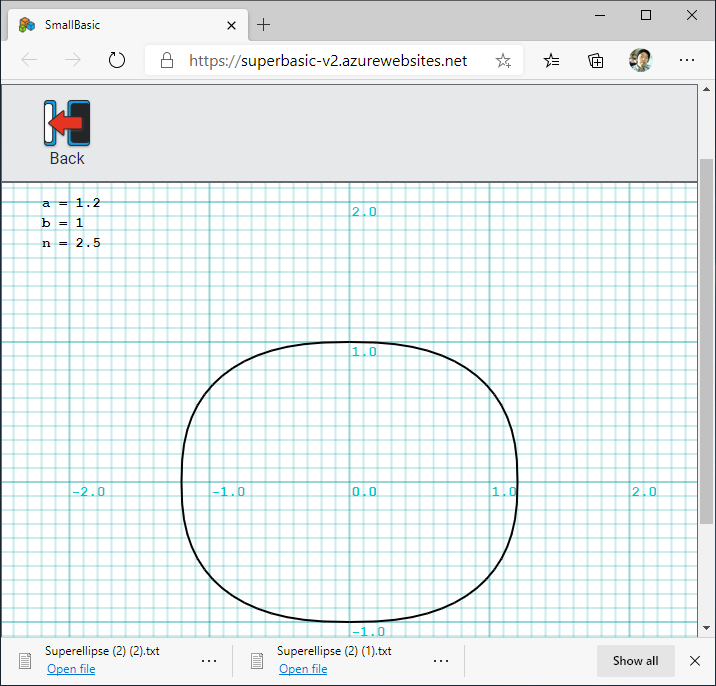Image resolution: width=716 pixels, height=686 pixels.
Task: Click the browser back navigation arrow
Action: click(29, 60)
